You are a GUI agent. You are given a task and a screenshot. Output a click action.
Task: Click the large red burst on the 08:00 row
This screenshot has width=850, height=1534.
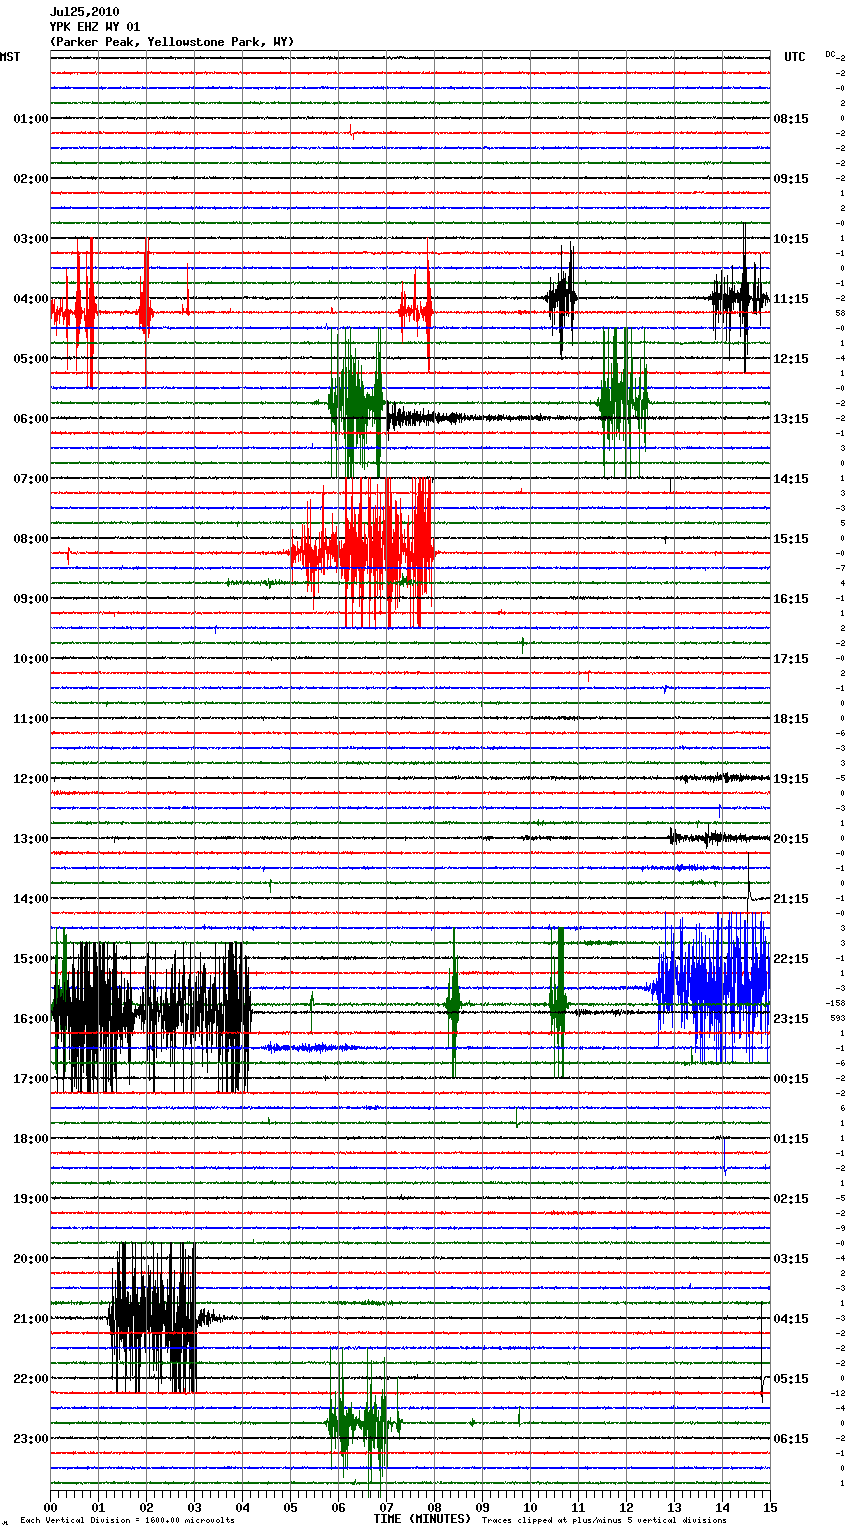coord(363,552)
